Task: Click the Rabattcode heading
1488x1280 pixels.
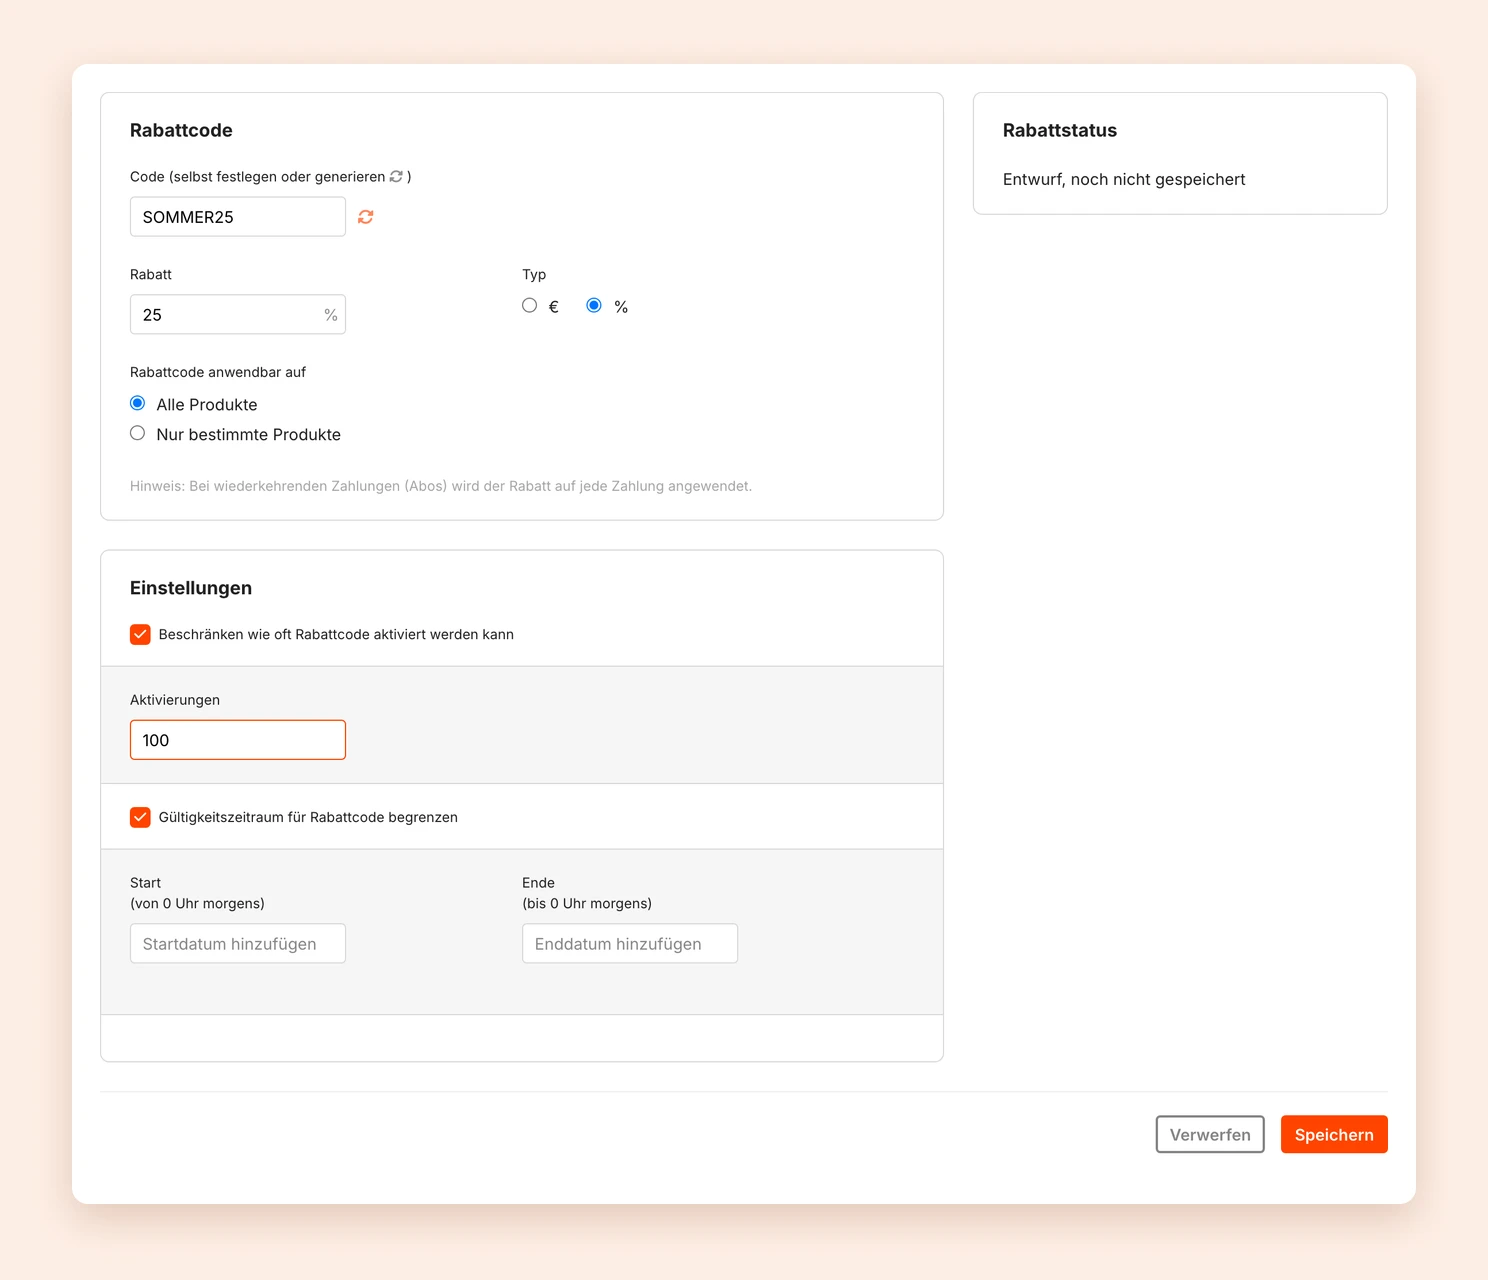Action: (181, 131)
